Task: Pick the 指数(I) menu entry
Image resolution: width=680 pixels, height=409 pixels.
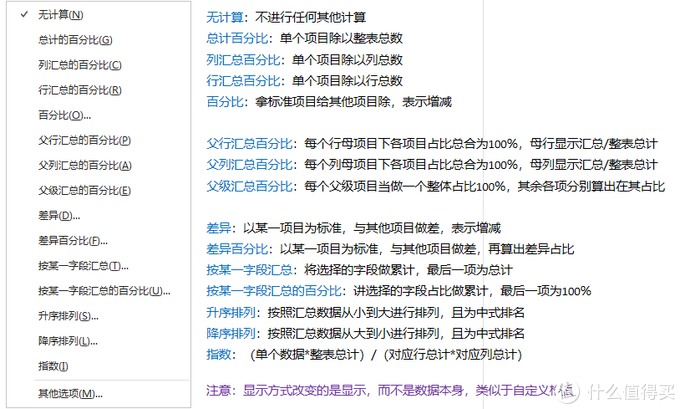Action: click(53, 366)
